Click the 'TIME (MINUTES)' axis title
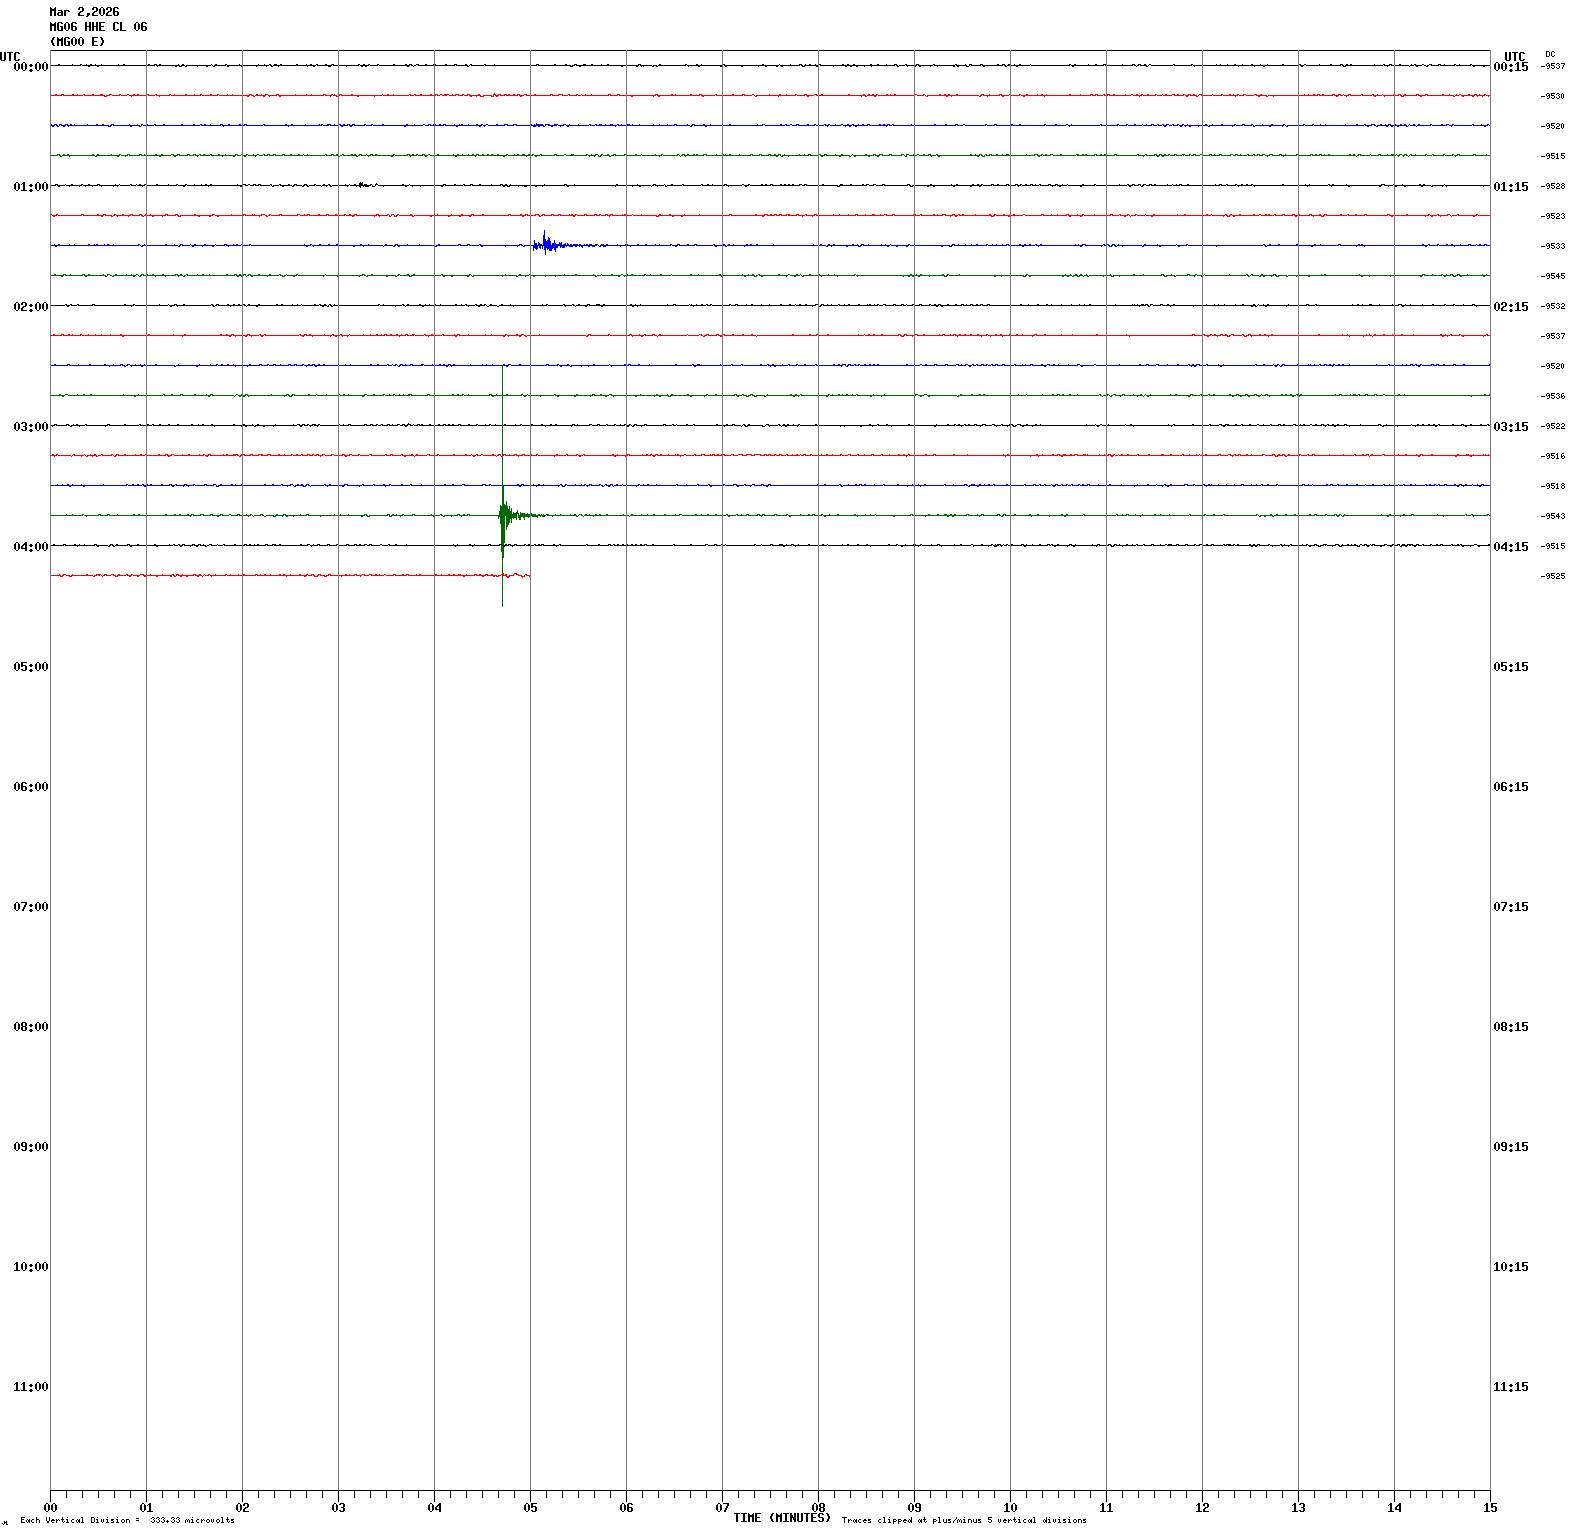Image resolution: width=1570 pixels, height=1534 pixels. tap(781, 1518)
